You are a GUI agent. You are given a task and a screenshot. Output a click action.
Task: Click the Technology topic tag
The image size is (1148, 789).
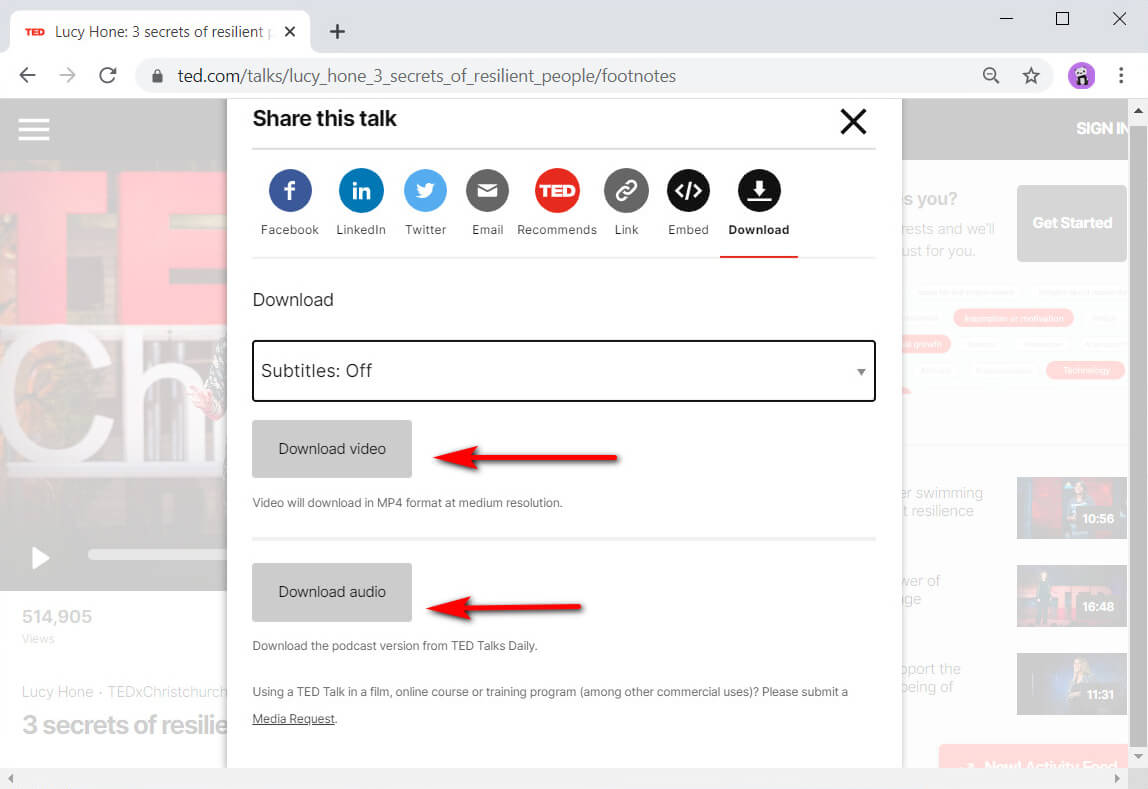(x=1086, y=370)
